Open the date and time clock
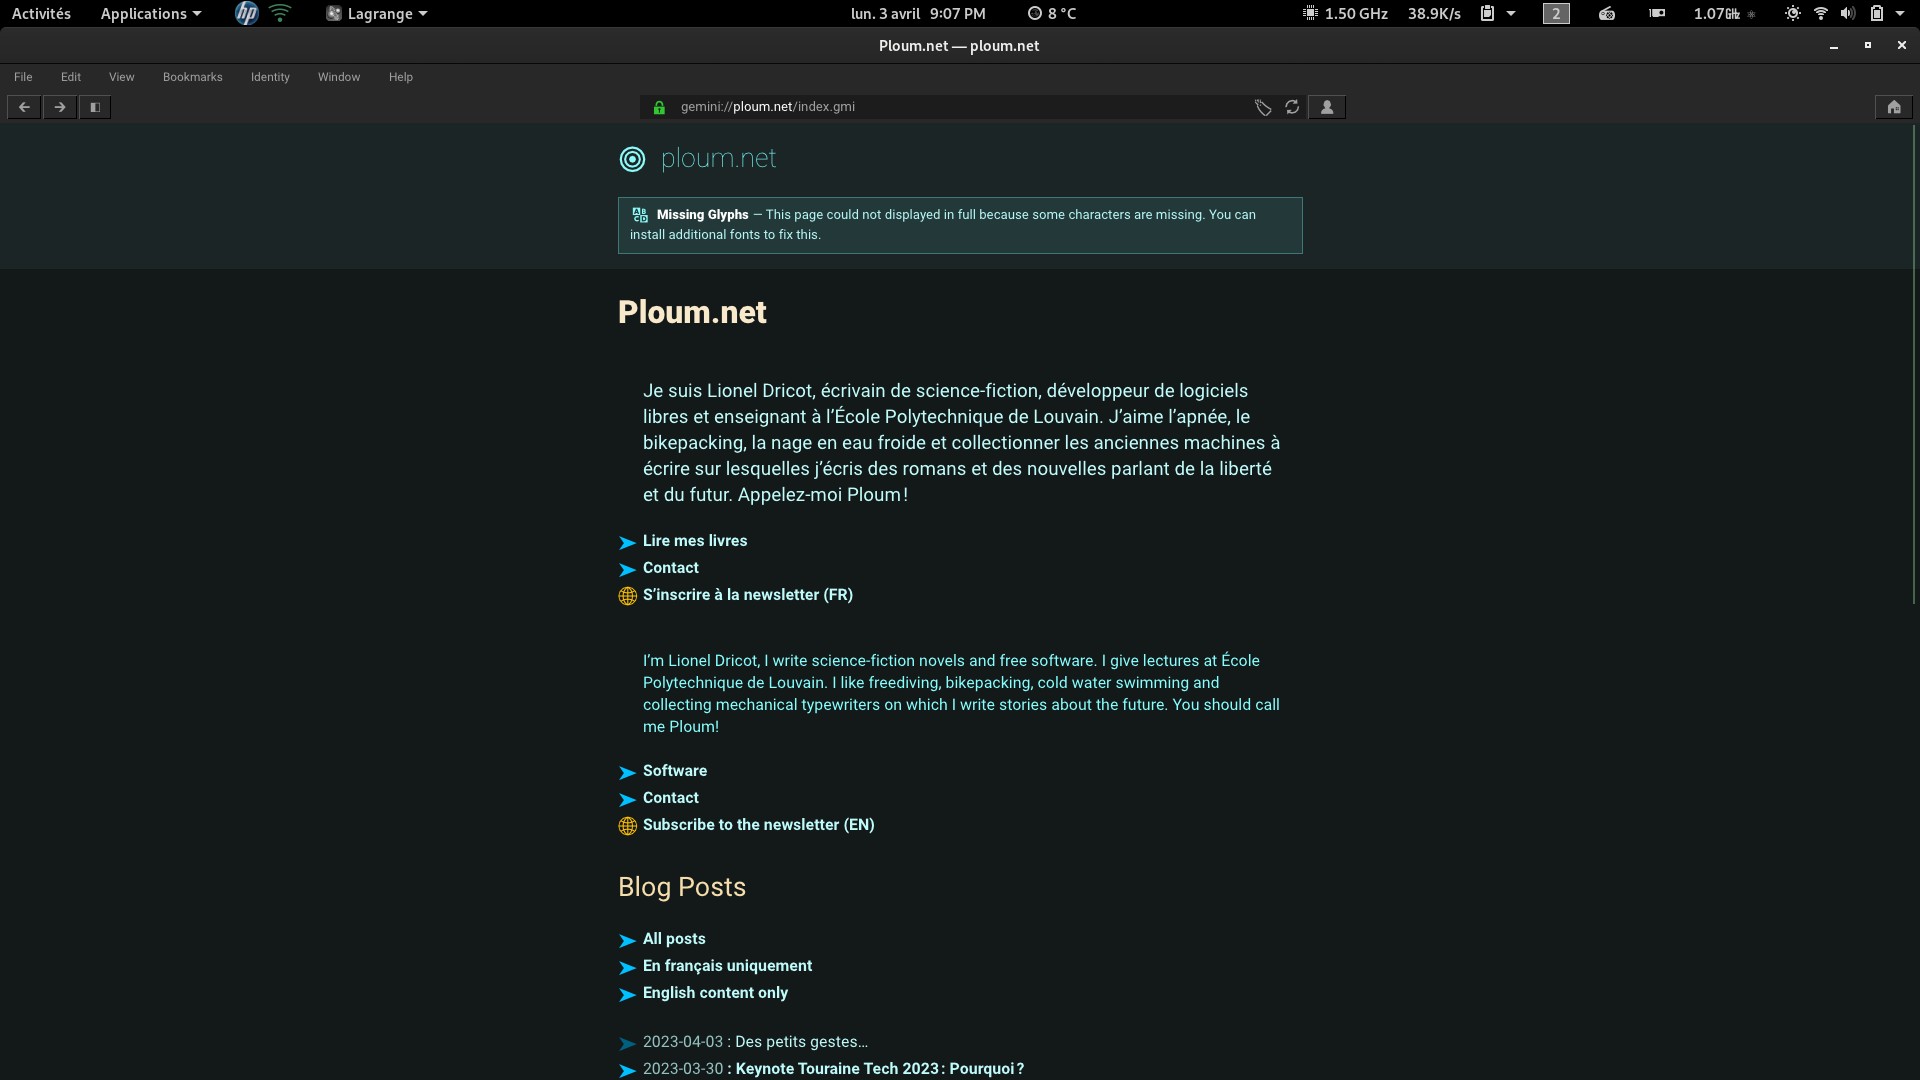This screenshot has height=1080, width=1920. click(x=918, y=13)
